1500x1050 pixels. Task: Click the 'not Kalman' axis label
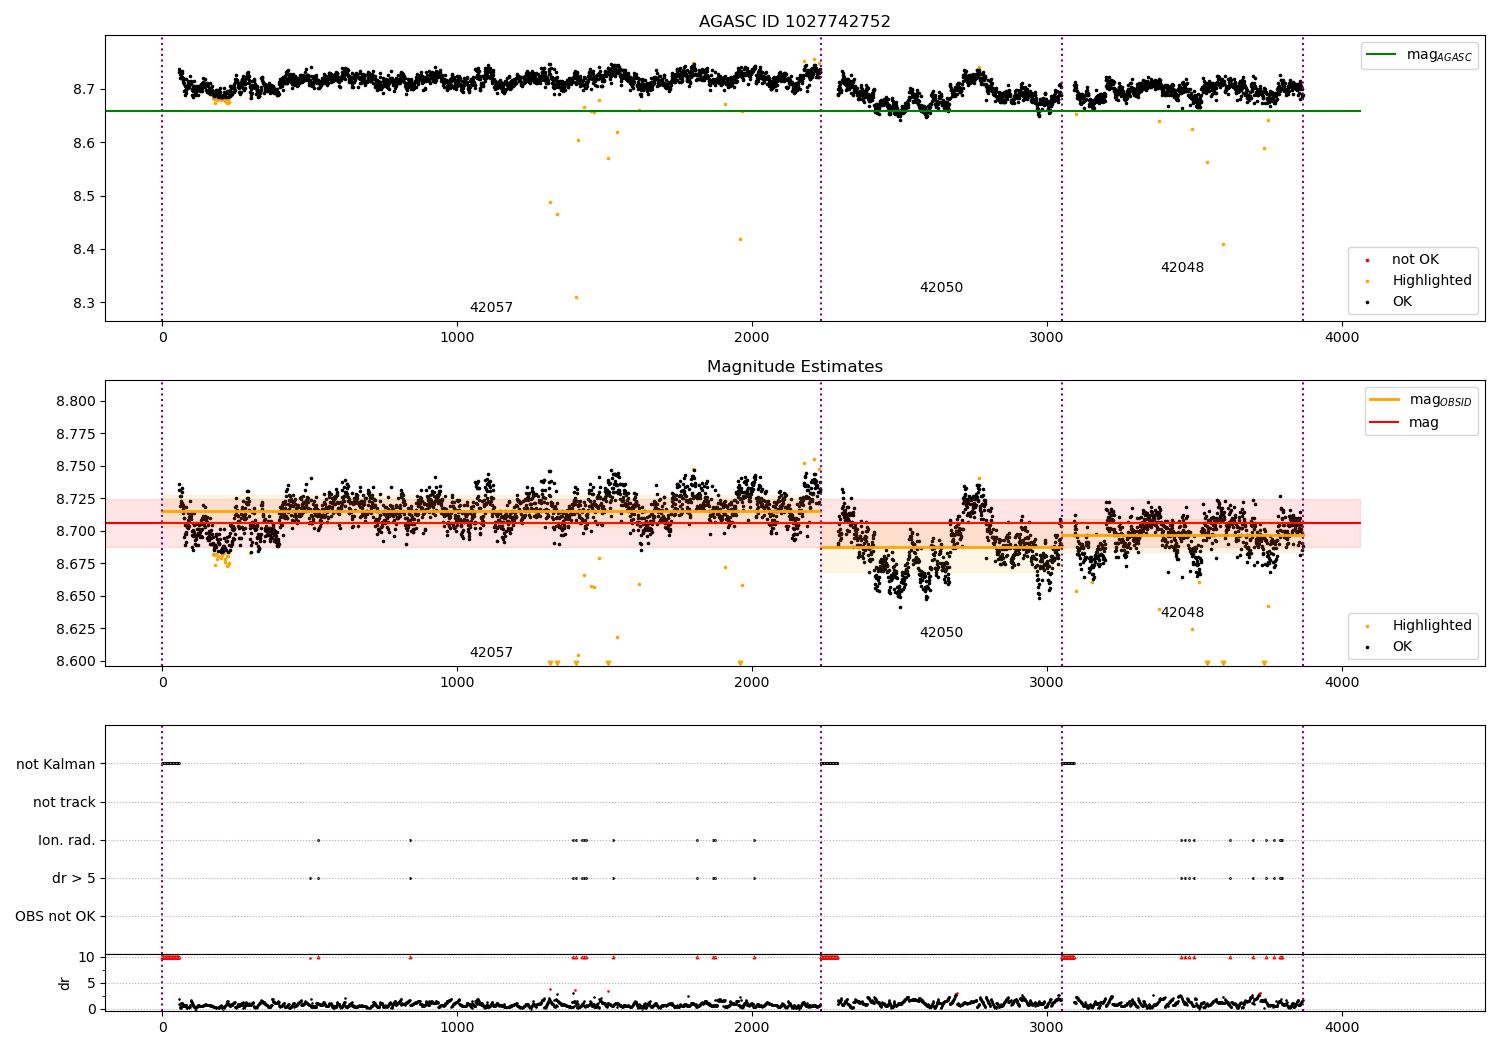point(56,764)
